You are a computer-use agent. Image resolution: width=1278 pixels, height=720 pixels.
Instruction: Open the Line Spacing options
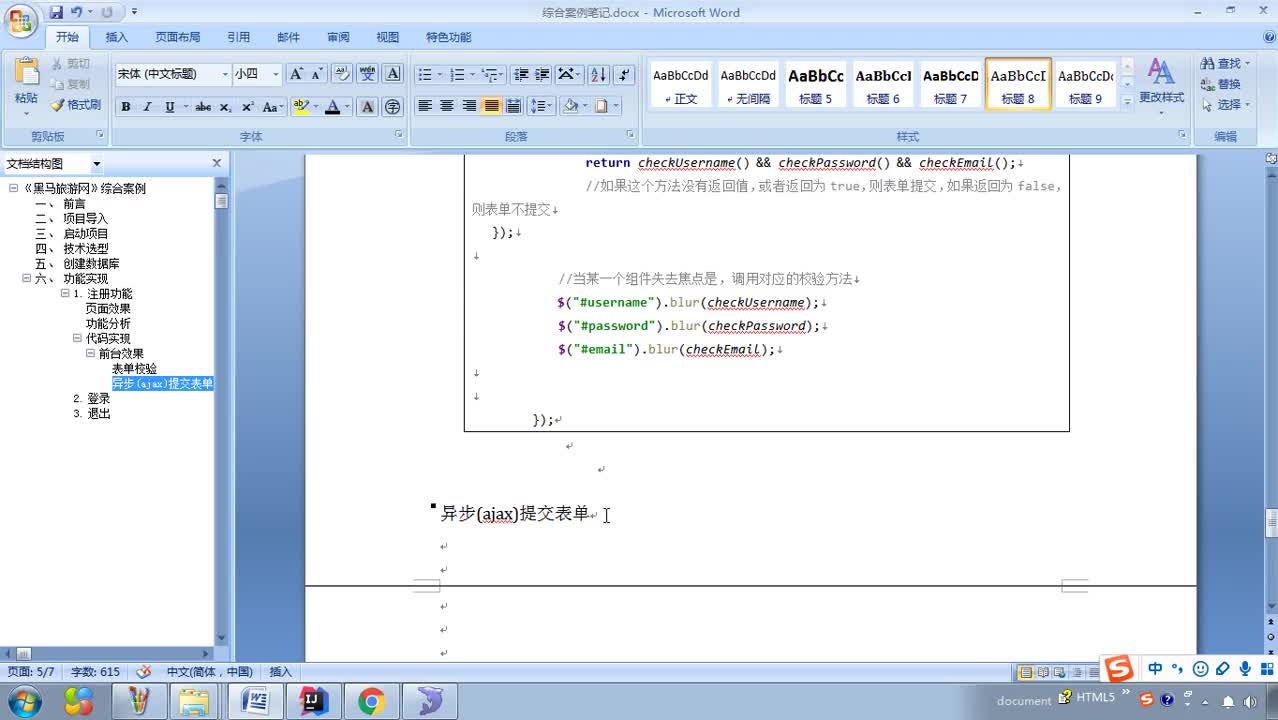click(x=540, y=105)
